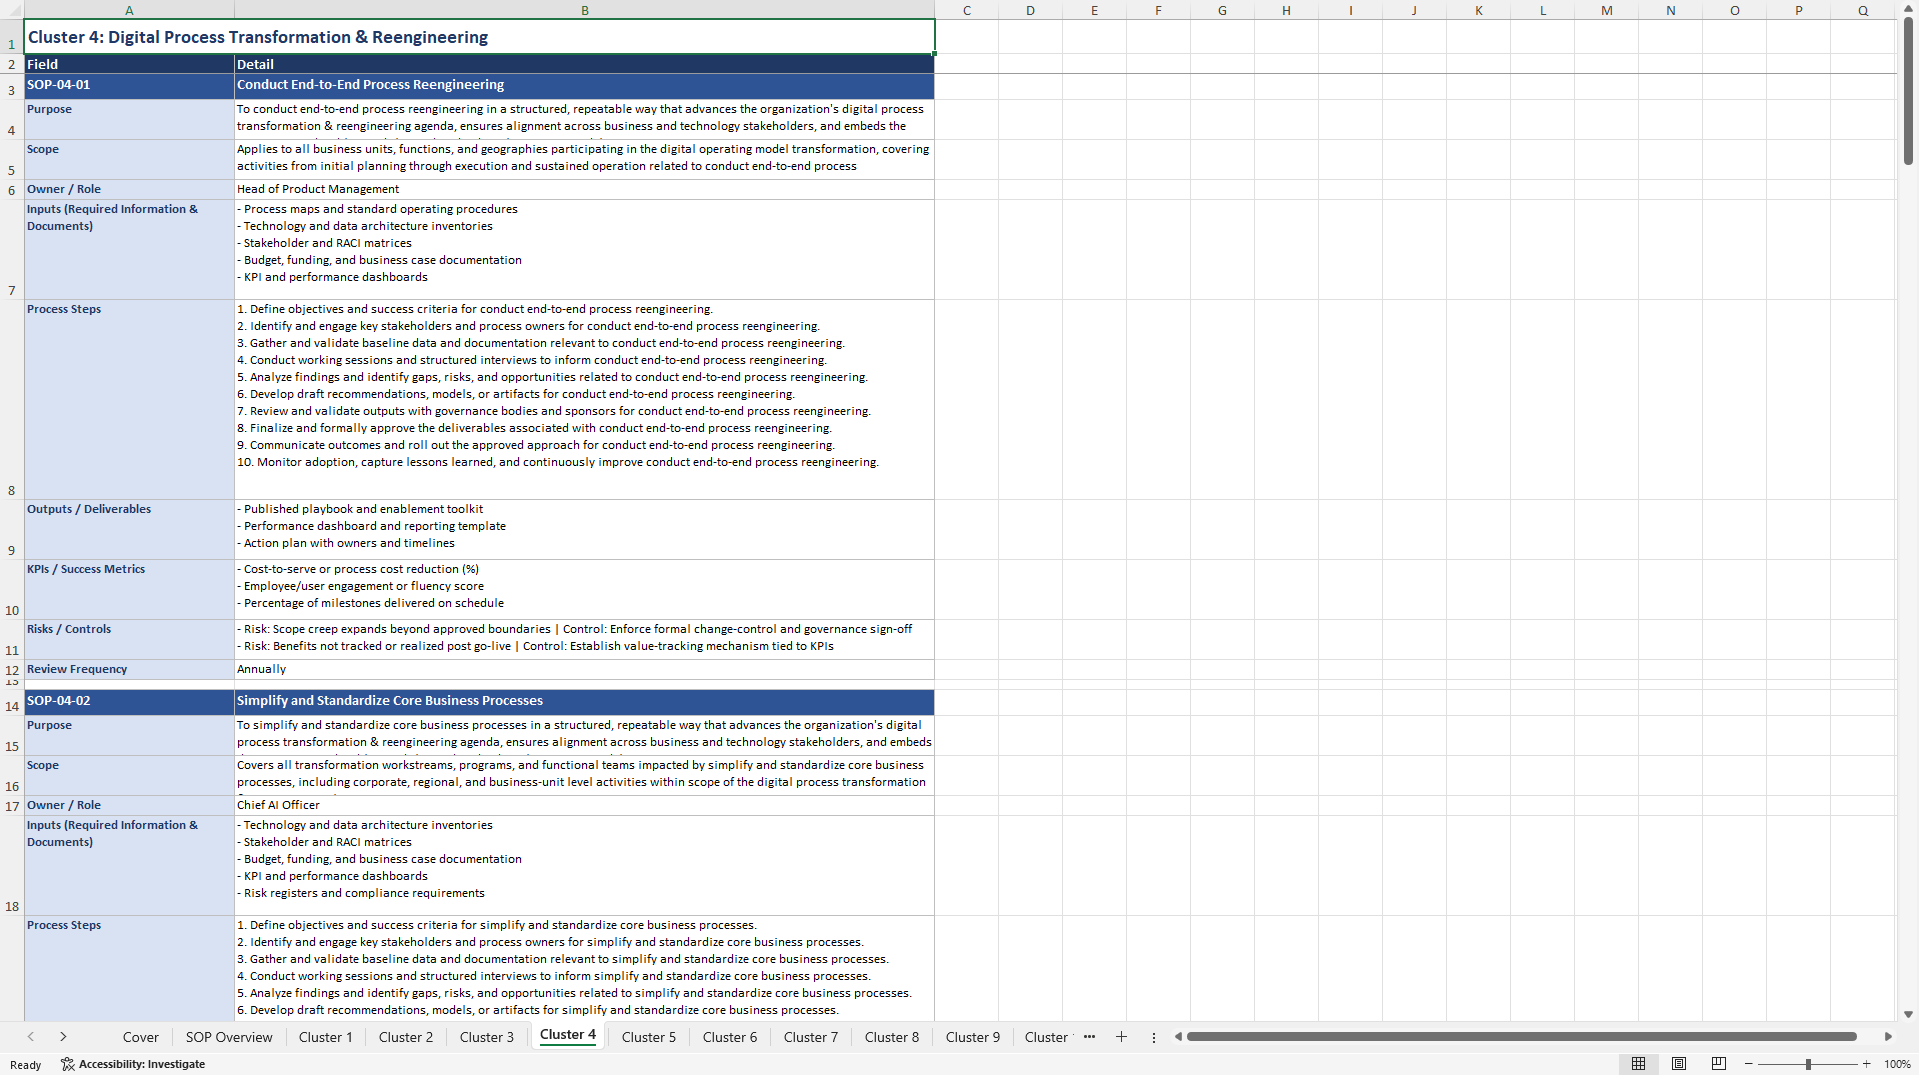Switch to Cluster 1 sheet
1919x1075 pixels.
pyautogui.click(x=325, y=1037)
